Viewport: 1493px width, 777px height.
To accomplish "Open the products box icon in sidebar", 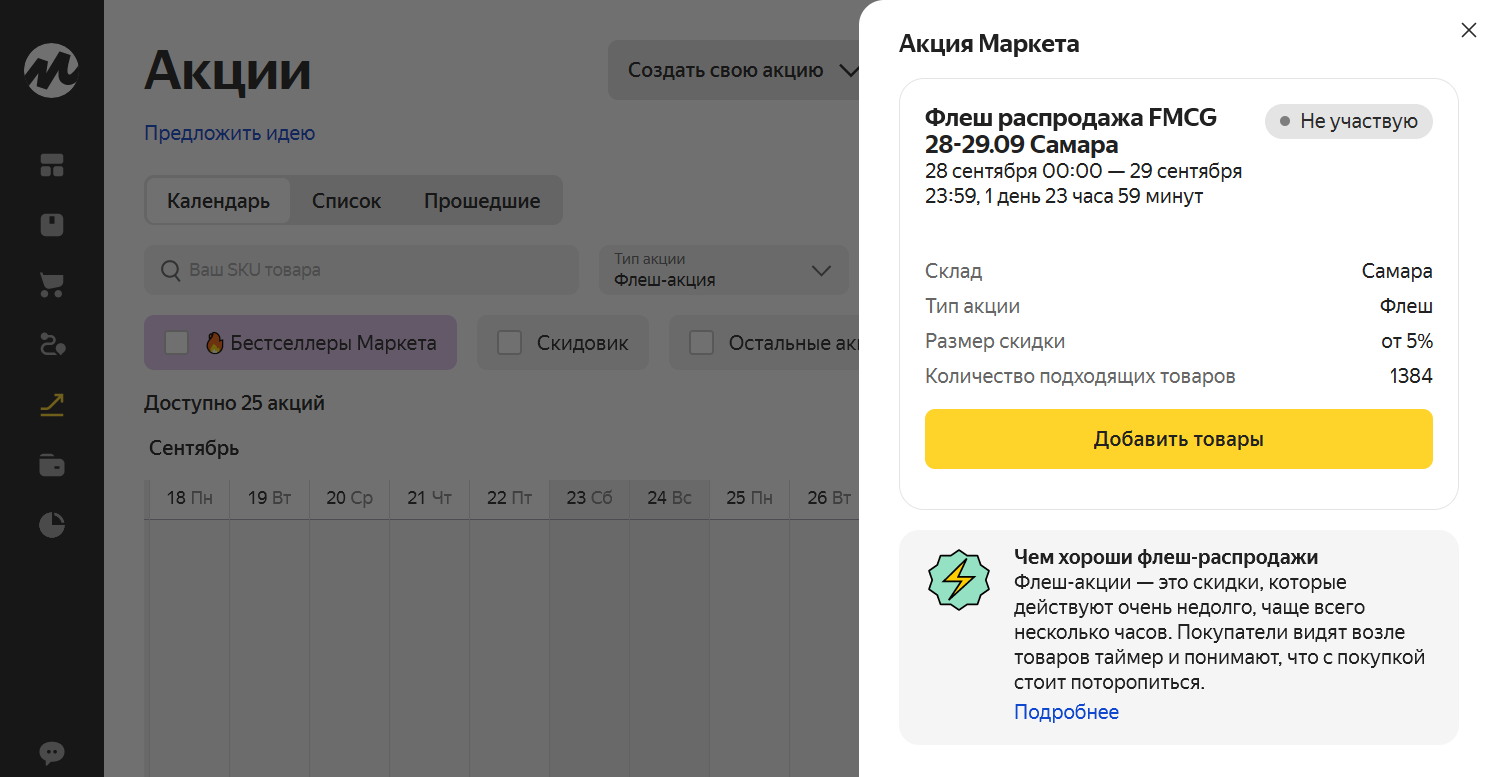I will [x=52, y=225].
